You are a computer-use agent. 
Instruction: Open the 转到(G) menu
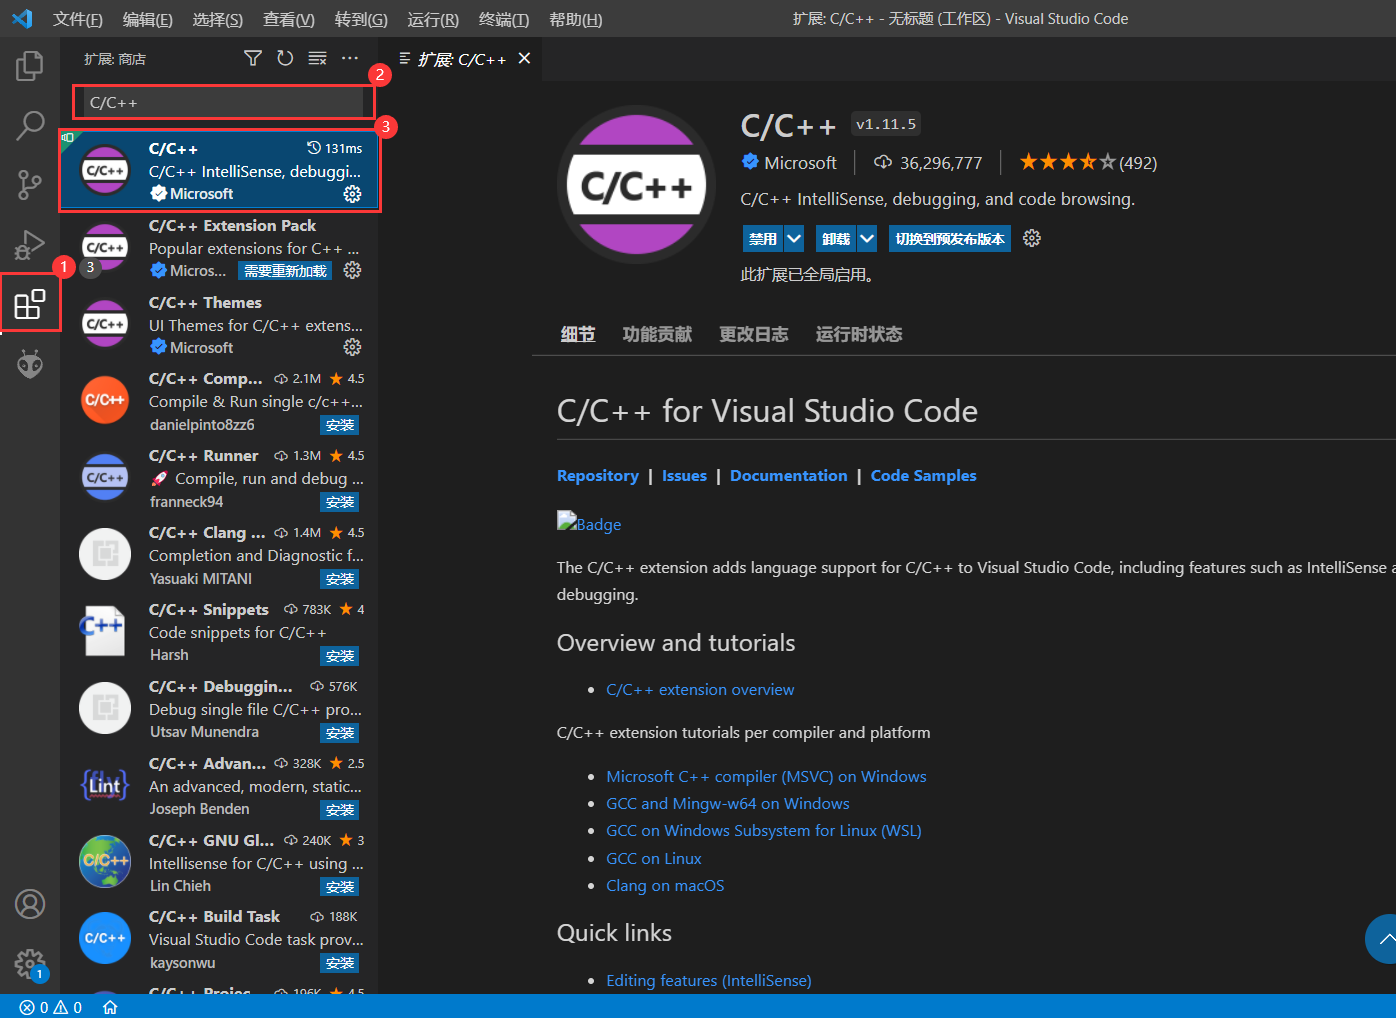[361, 19]
